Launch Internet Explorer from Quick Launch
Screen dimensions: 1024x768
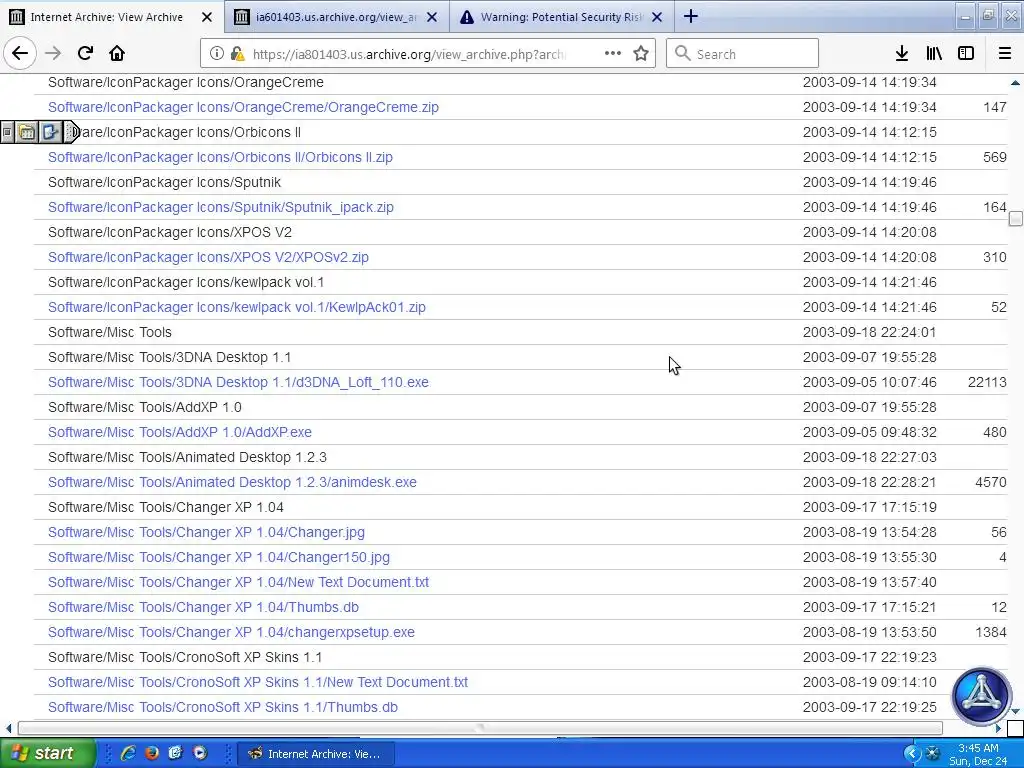pyautogui.click(x=128, y=753)
